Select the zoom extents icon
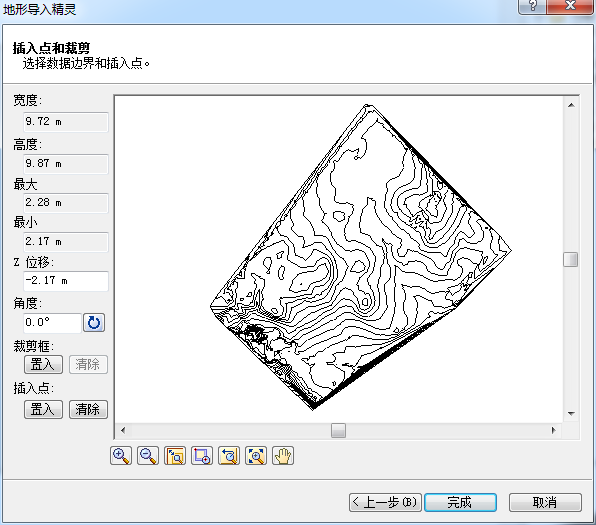Image resolution: width=596 pixels, height=525 pixels. pos(175,455)
